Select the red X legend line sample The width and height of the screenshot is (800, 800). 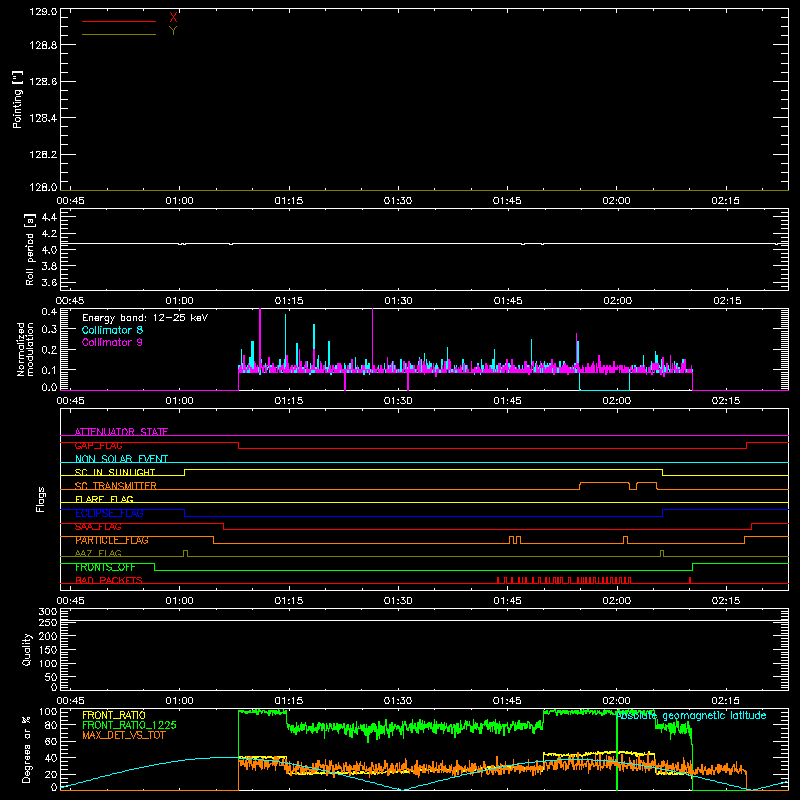[119, 21]
